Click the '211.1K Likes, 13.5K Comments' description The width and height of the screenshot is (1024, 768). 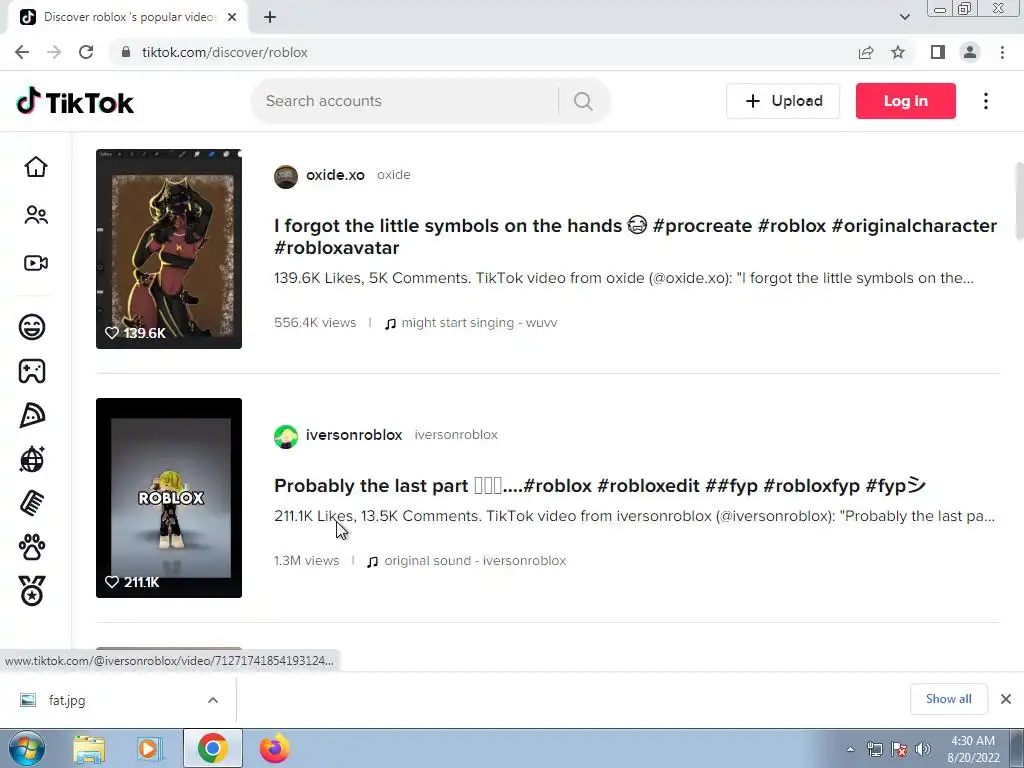[635, 516]
